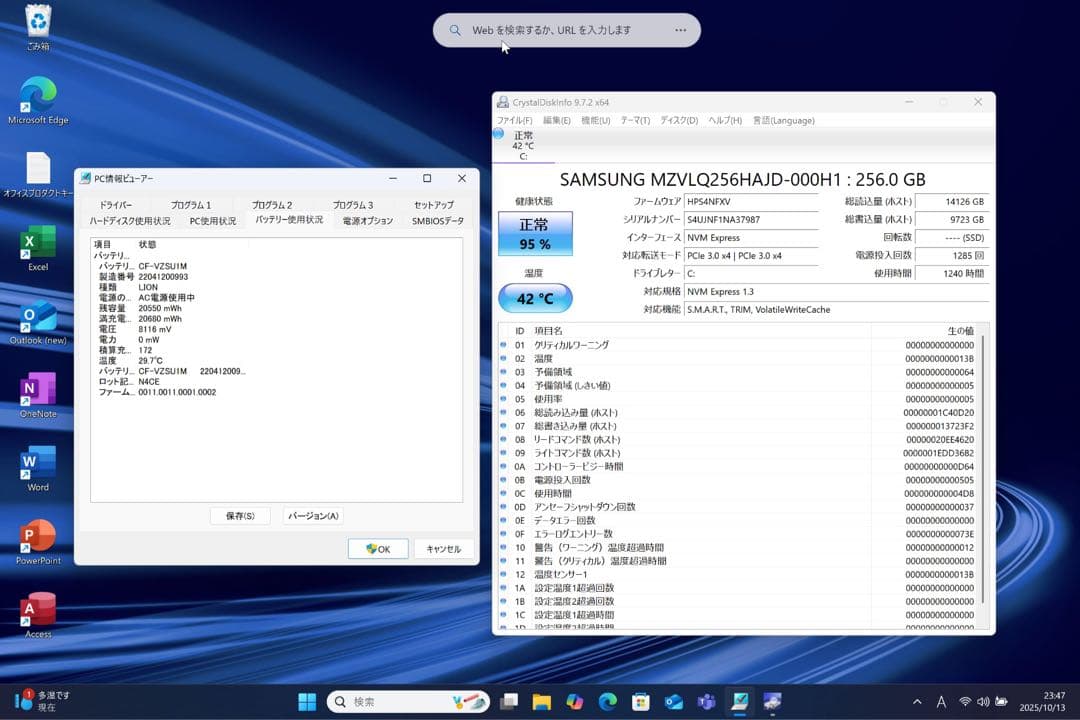
Task: Open the 言語(Language) menu in CrystalDiskInfo
Action: click(x=784, y=121)
